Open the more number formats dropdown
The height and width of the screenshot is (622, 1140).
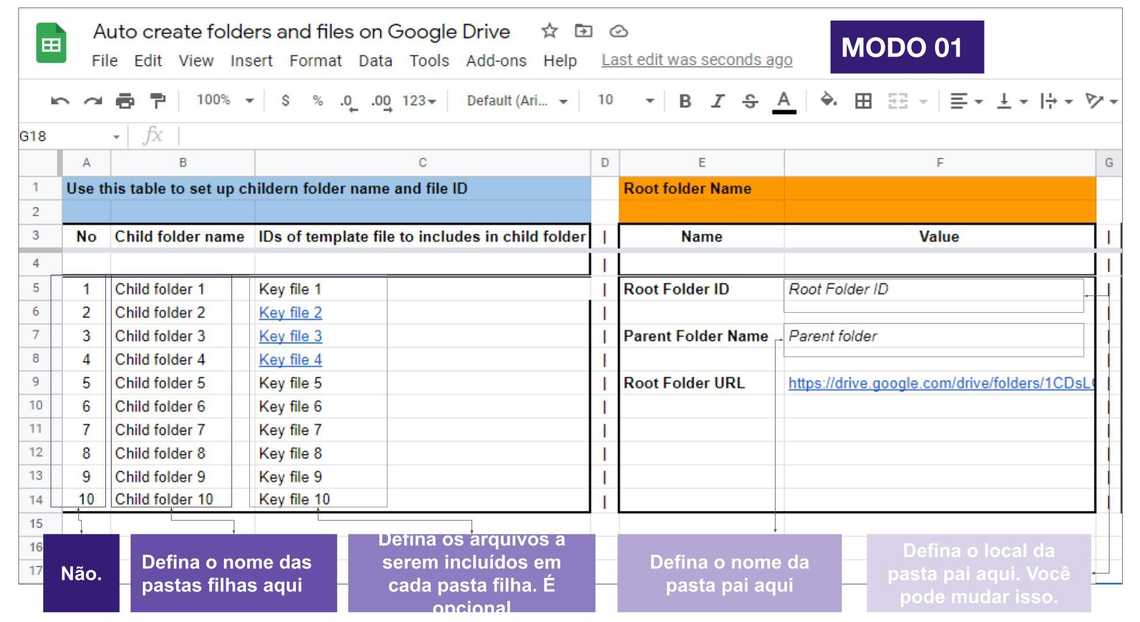click(x=420, y=101)
